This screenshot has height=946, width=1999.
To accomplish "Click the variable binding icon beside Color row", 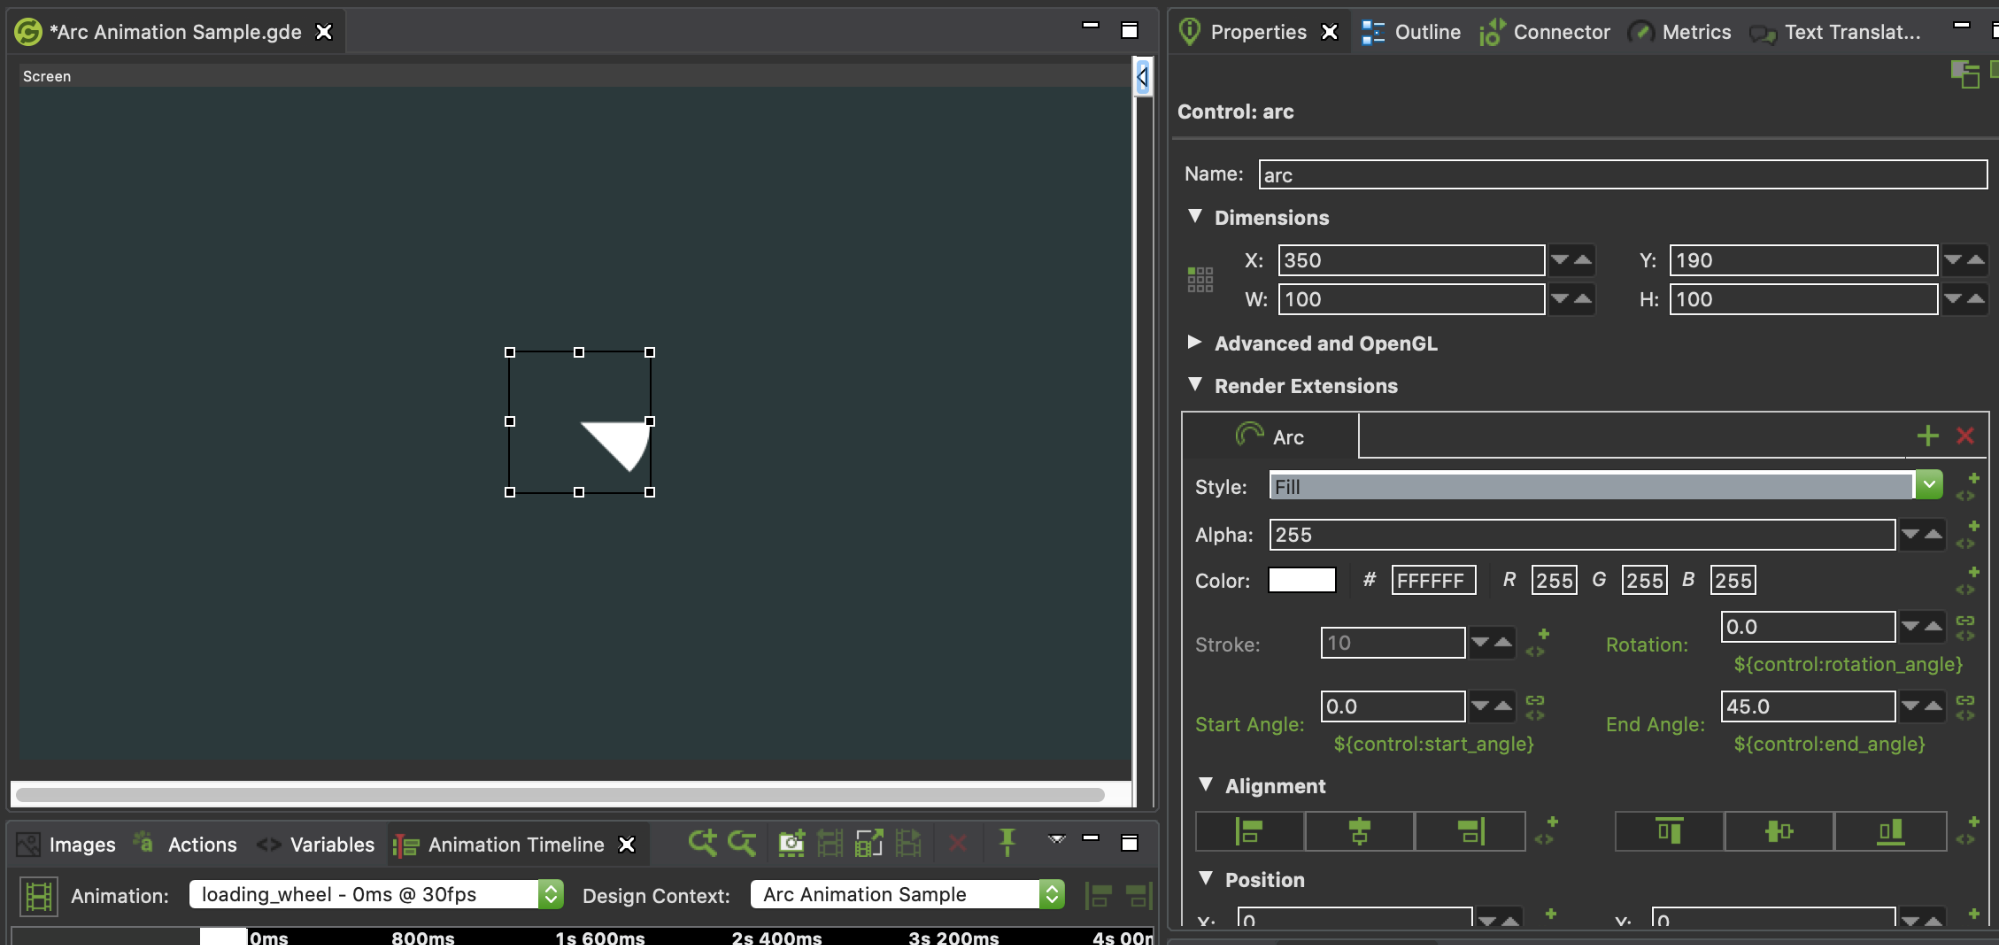I will [x=1968, y=580].
